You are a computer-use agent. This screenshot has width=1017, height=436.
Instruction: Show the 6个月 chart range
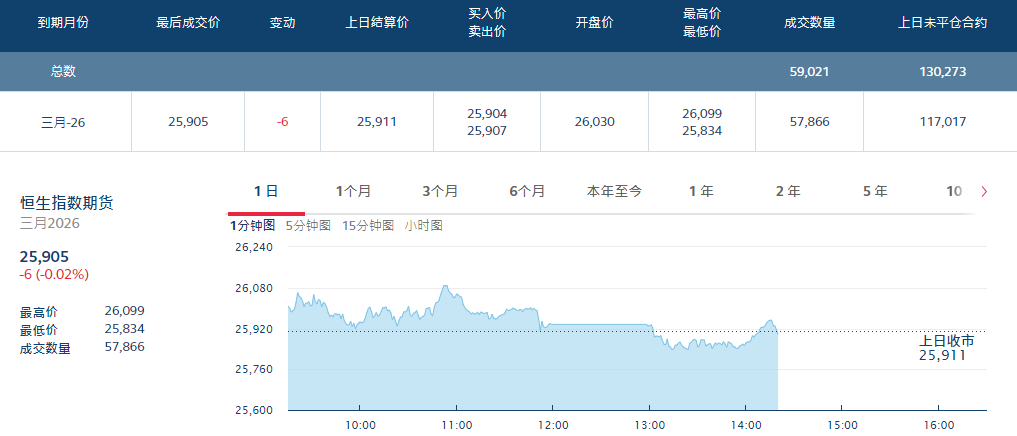527,191
